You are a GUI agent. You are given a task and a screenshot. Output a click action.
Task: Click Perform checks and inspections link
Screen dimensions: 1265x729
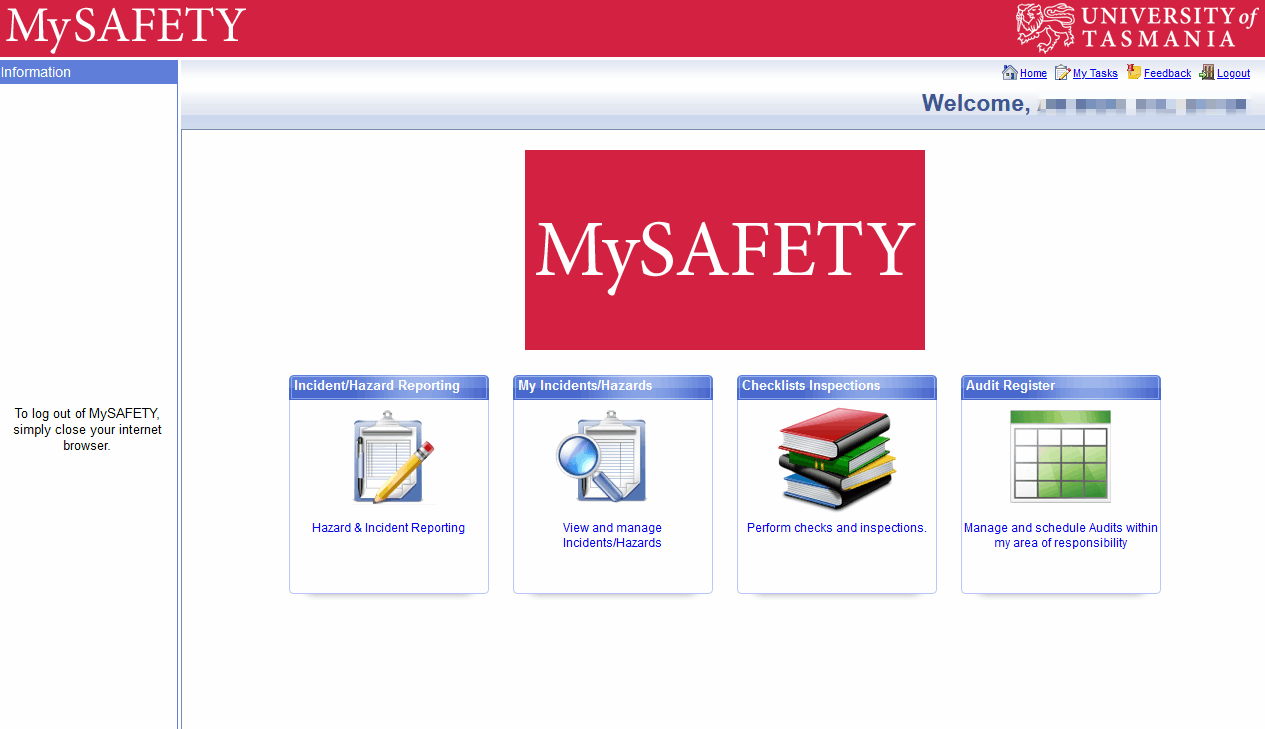tap(837, 528)
